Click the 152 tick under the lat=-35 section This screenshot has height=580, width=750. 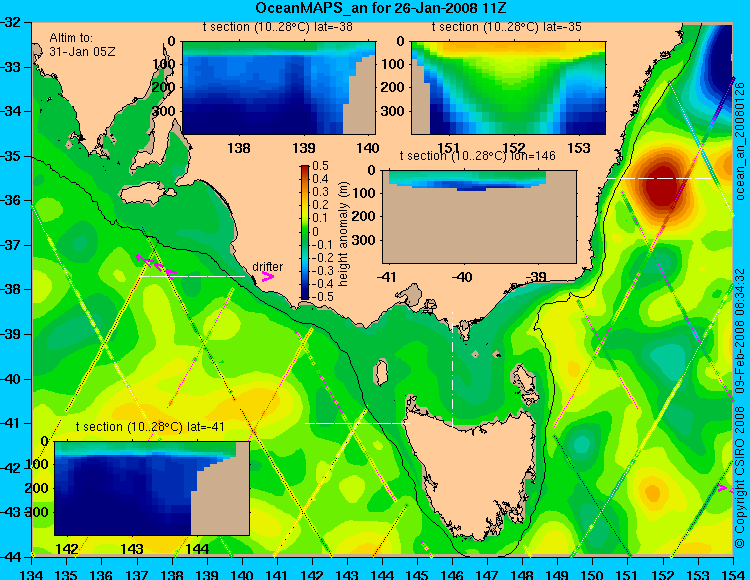point(514,148)
